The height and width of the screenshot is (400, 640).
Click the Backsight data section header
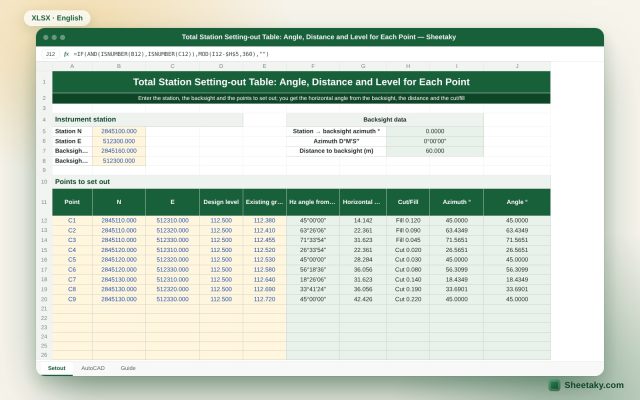[385, 120]
